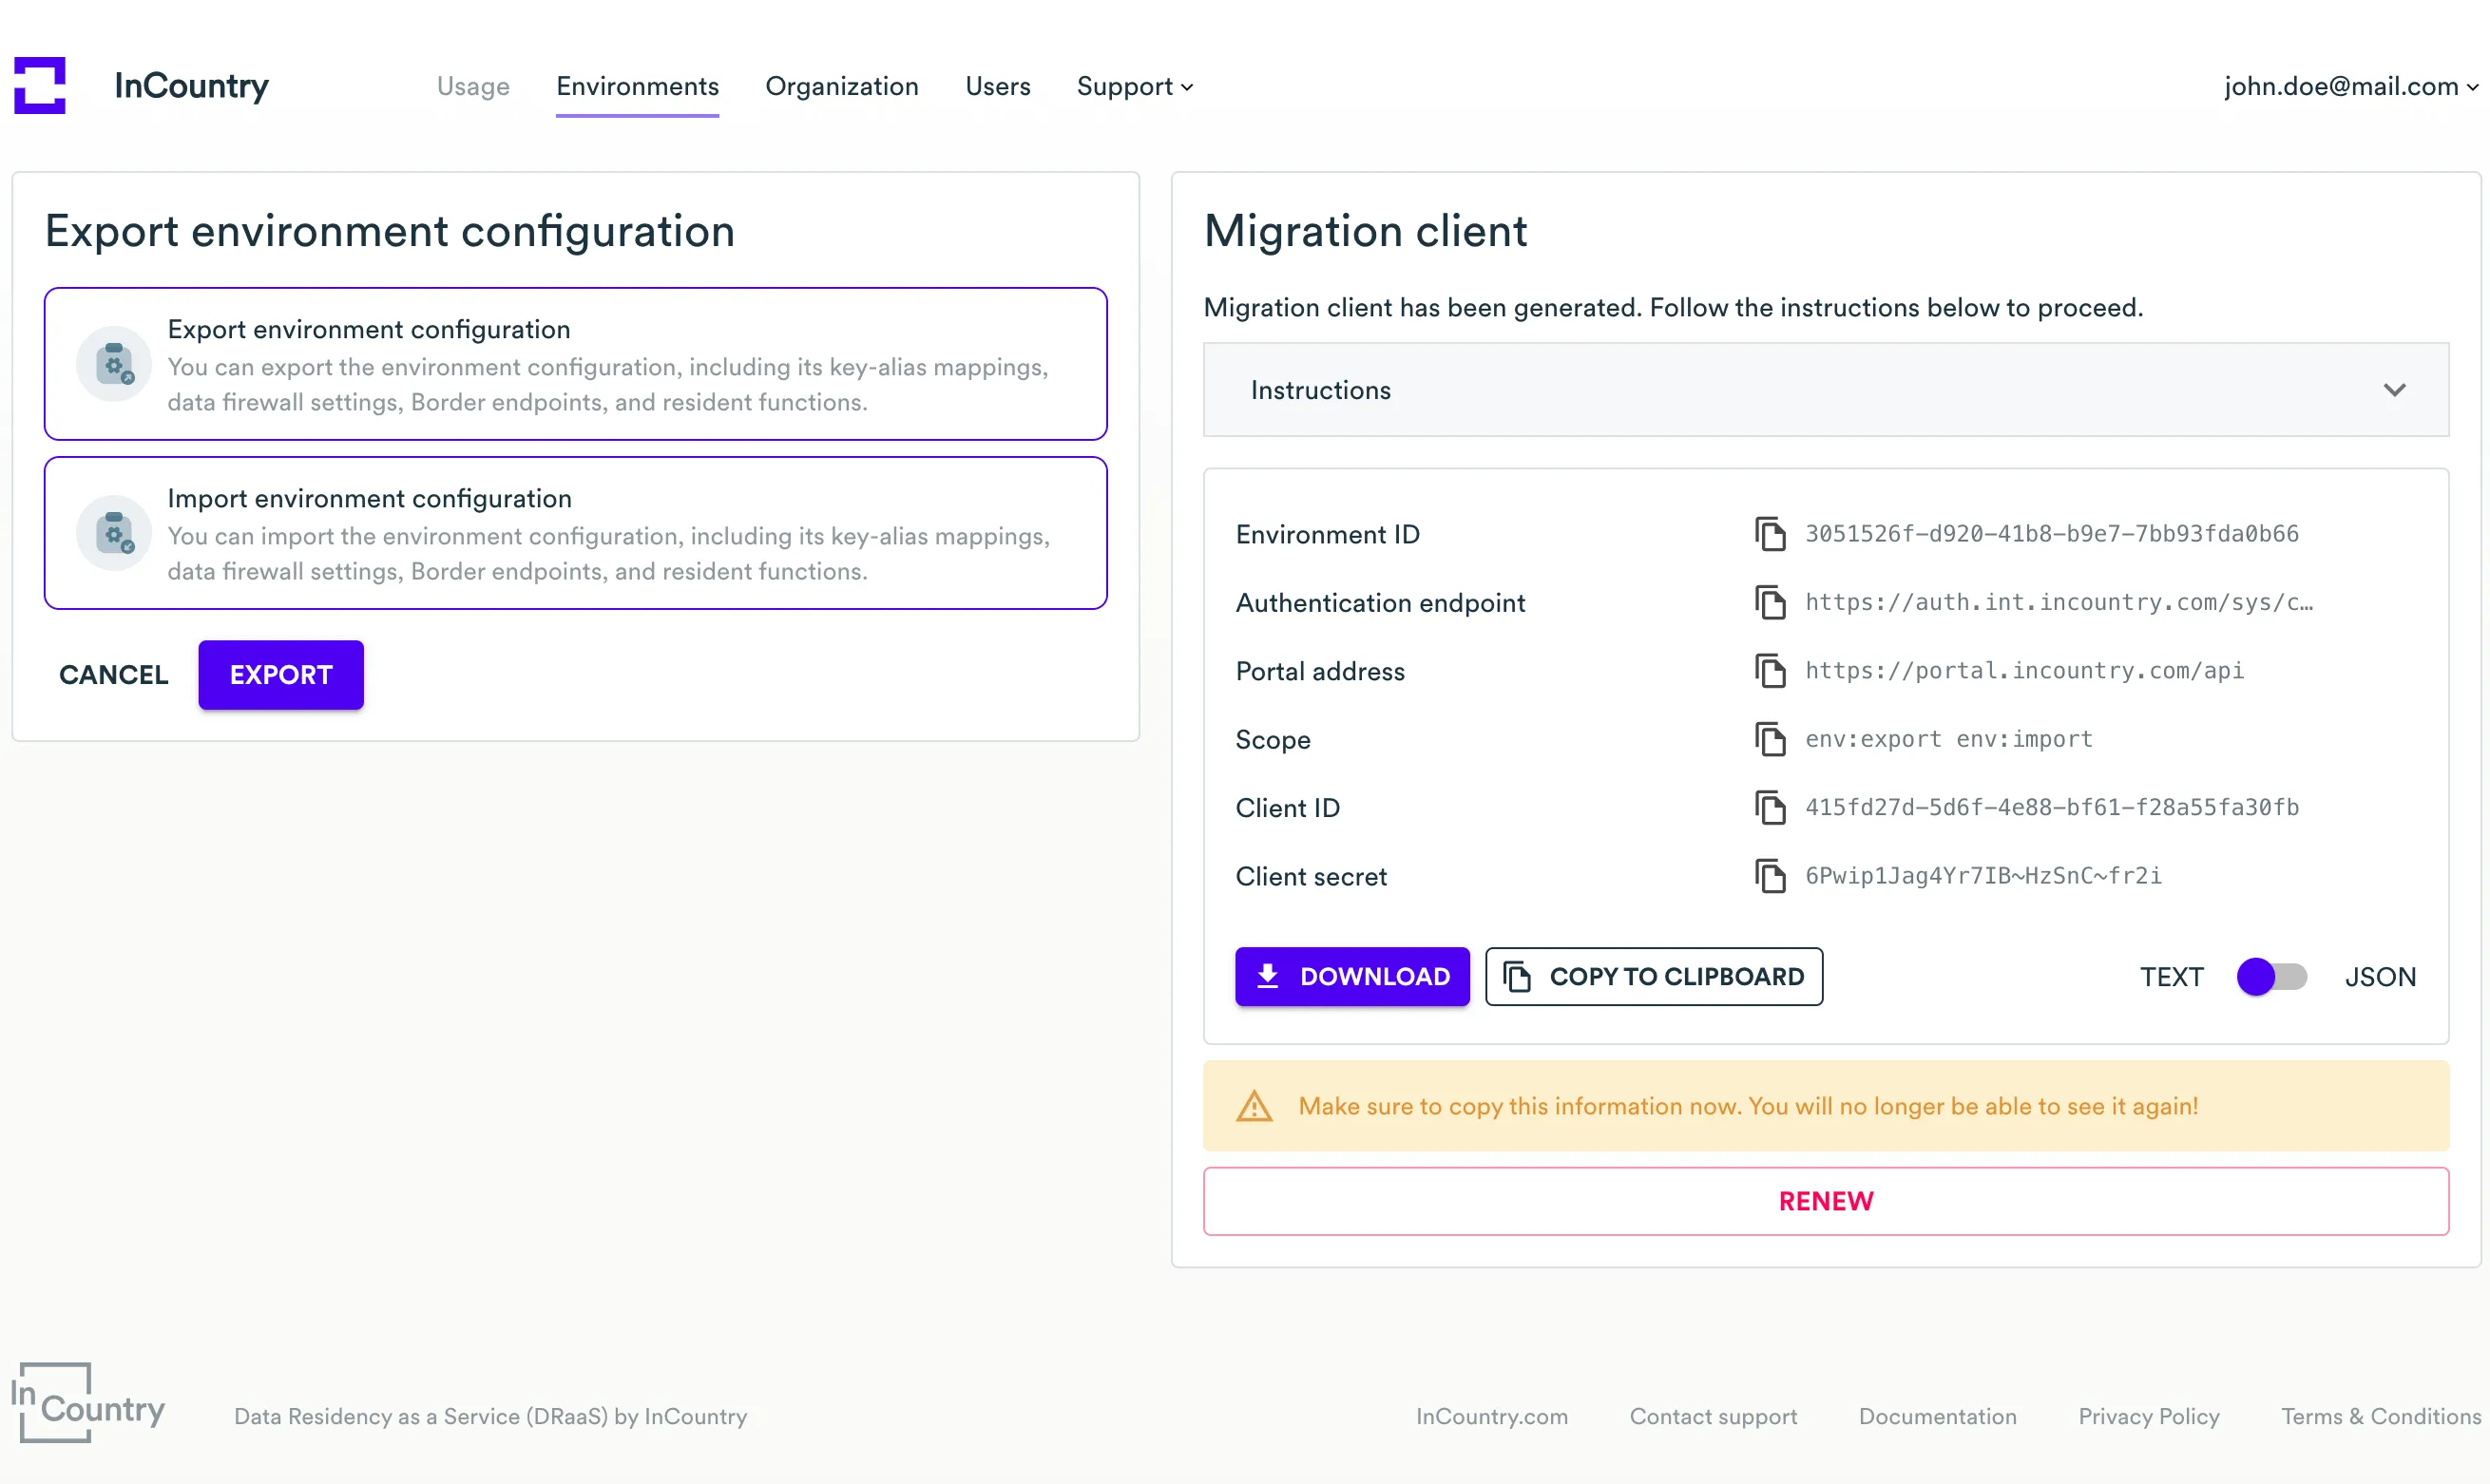This screenshot has height=1484, width=2490.
Task: Go to the Users section
Action: pyautogui.click(x=997, y=86)
